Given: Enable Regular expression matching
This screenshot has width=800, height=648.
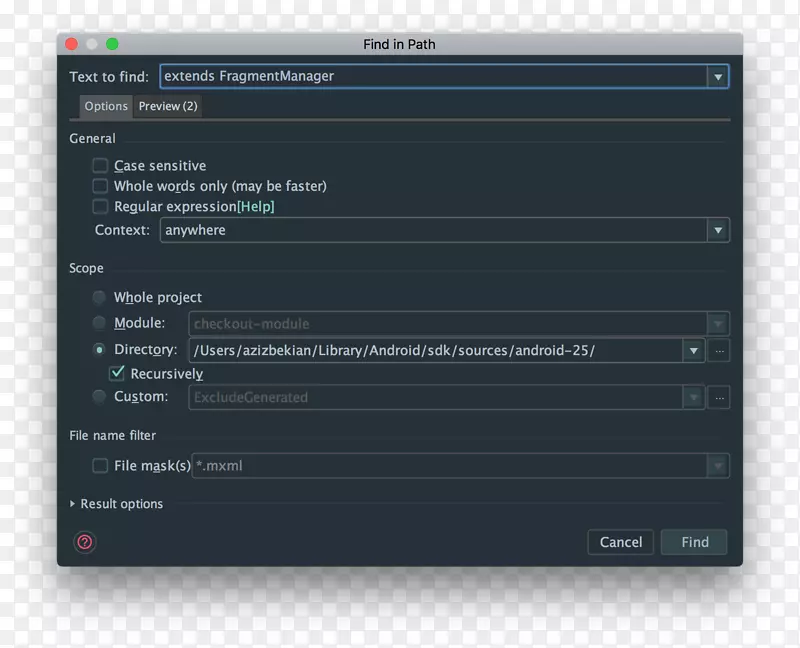Looking at the screenshot, I should click(100, 206).
